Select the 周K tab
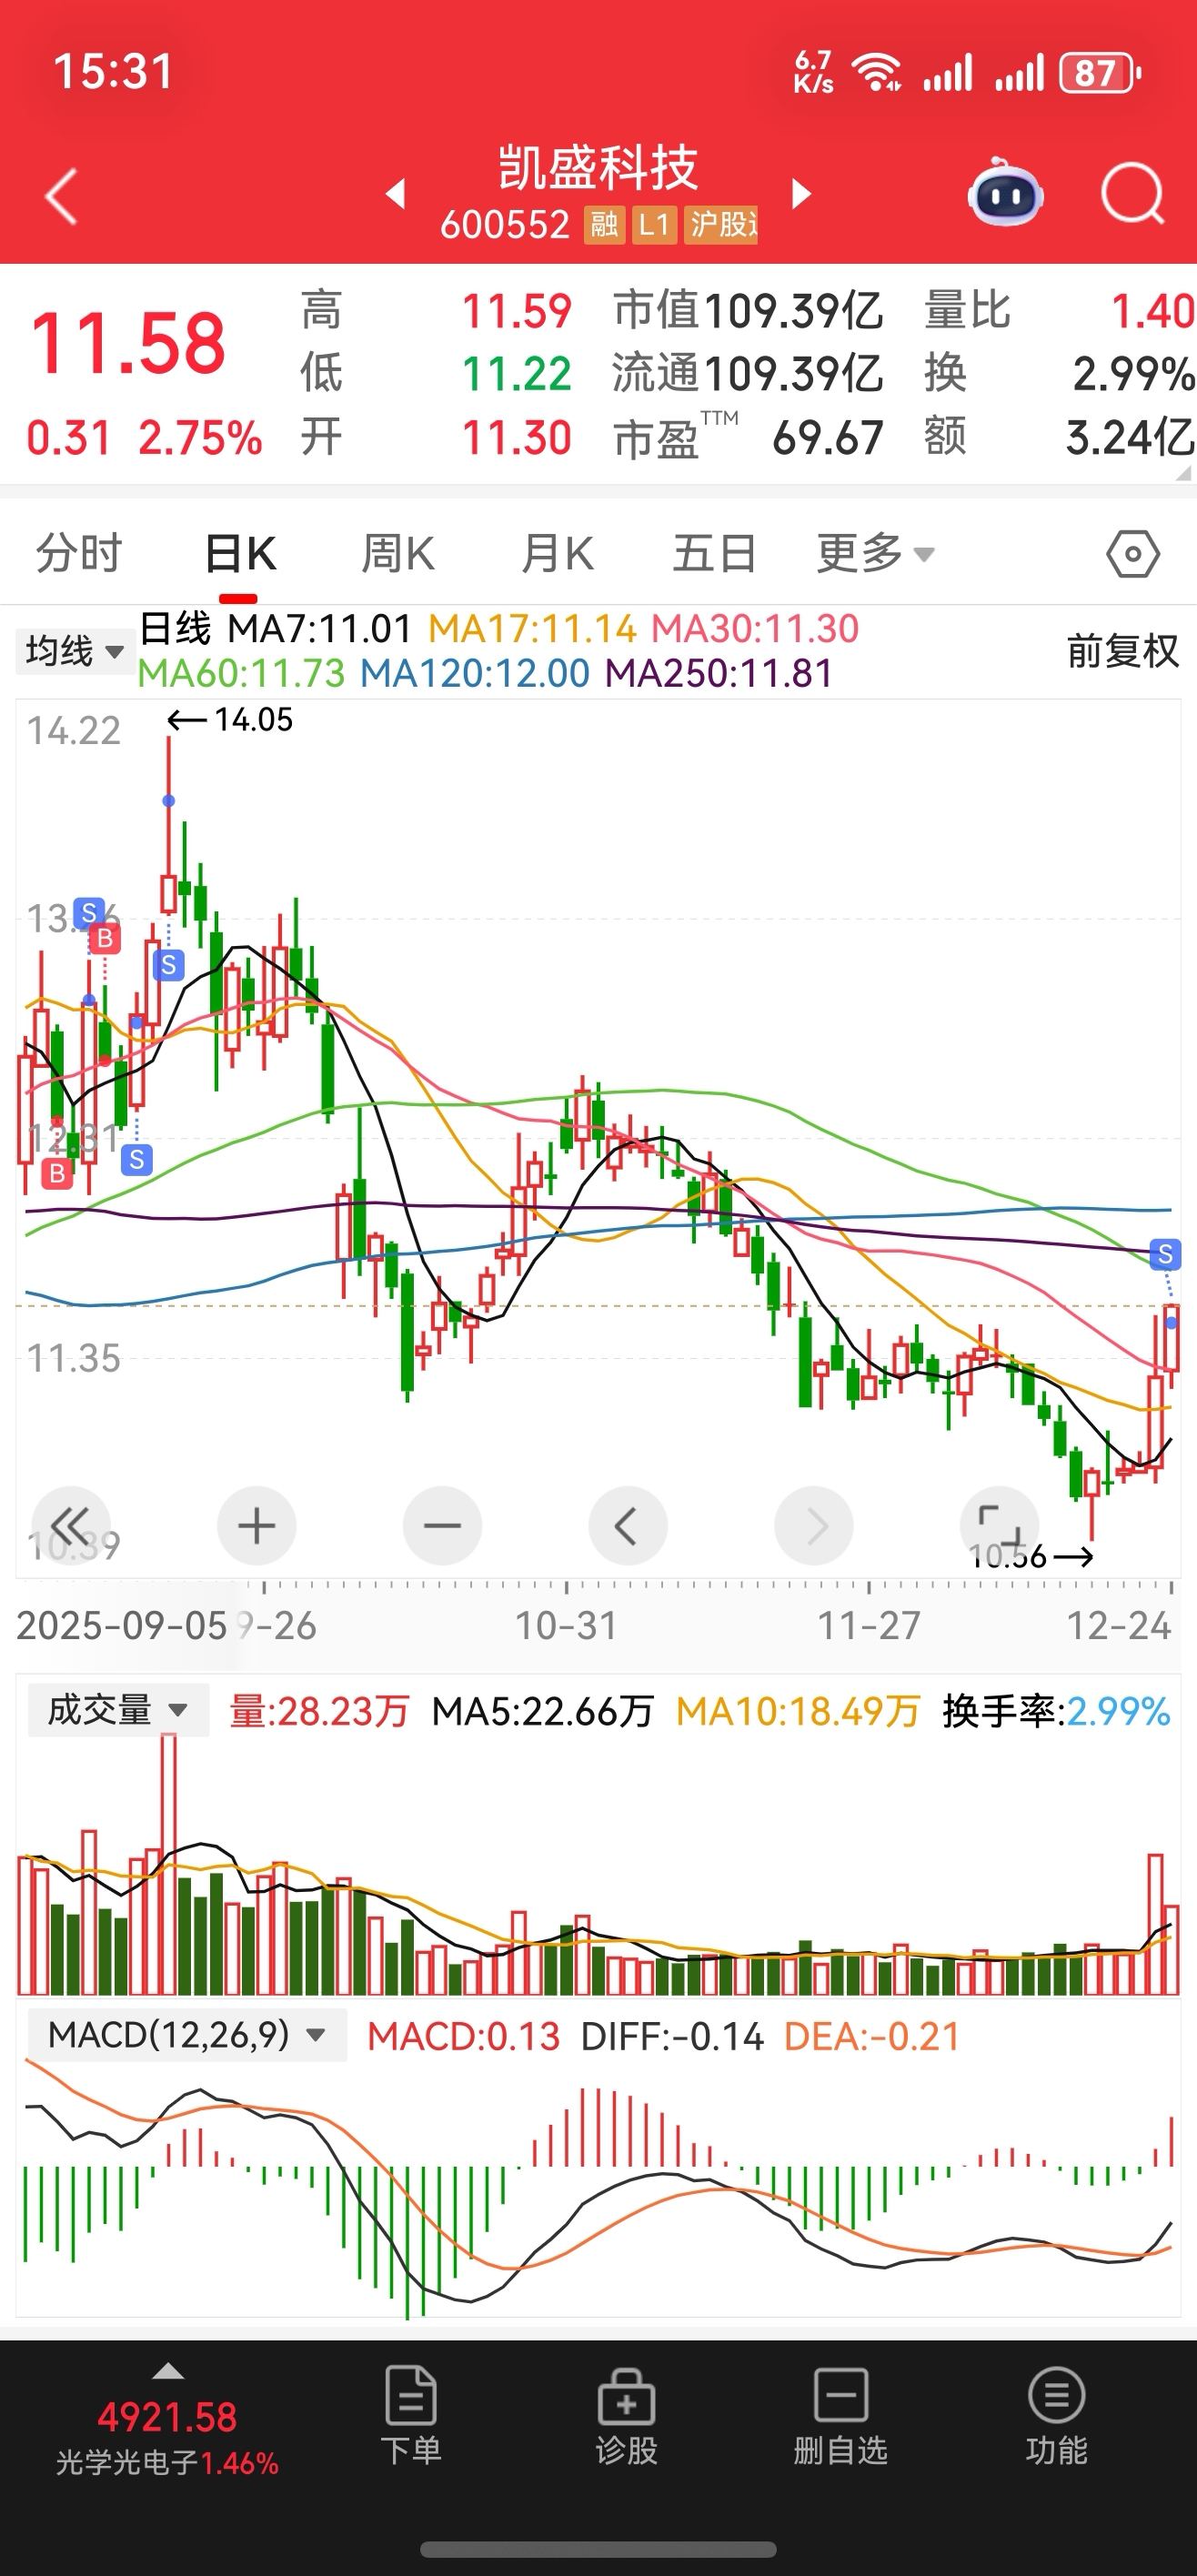 click(398, 553)
